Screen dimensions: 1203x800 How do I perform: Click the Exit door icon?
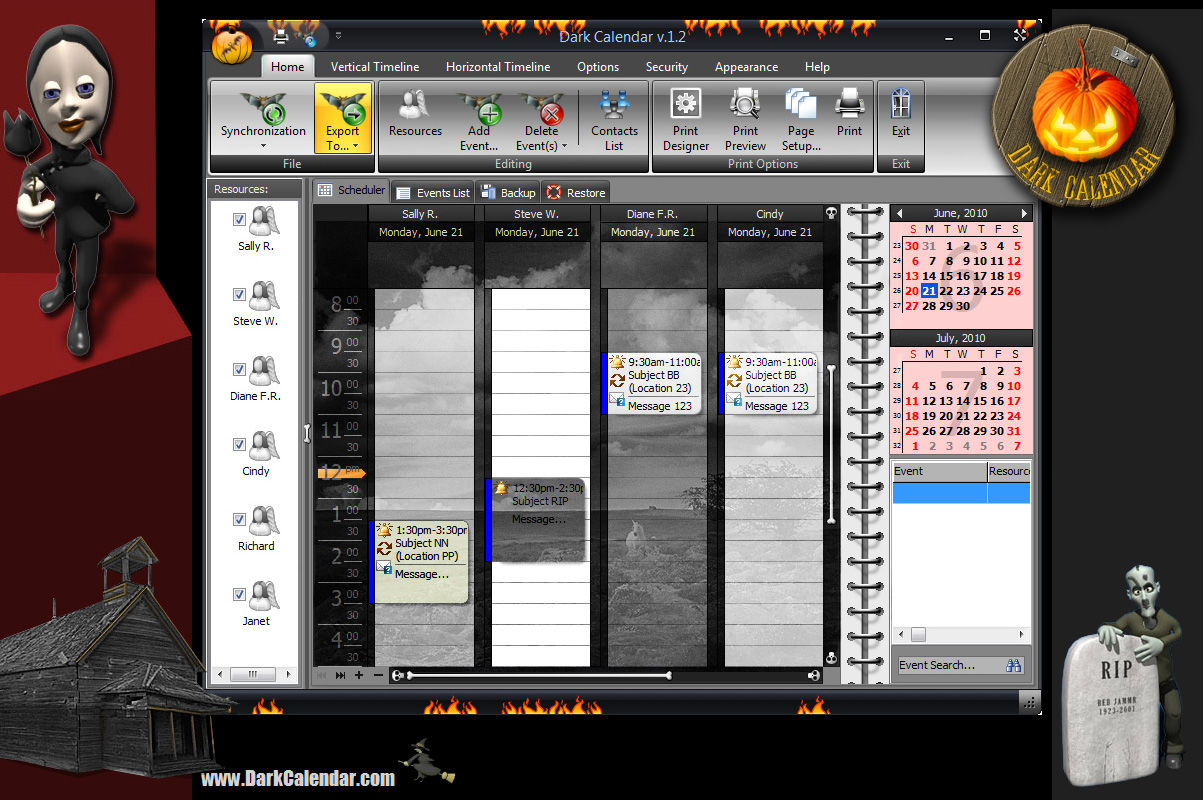900,104
